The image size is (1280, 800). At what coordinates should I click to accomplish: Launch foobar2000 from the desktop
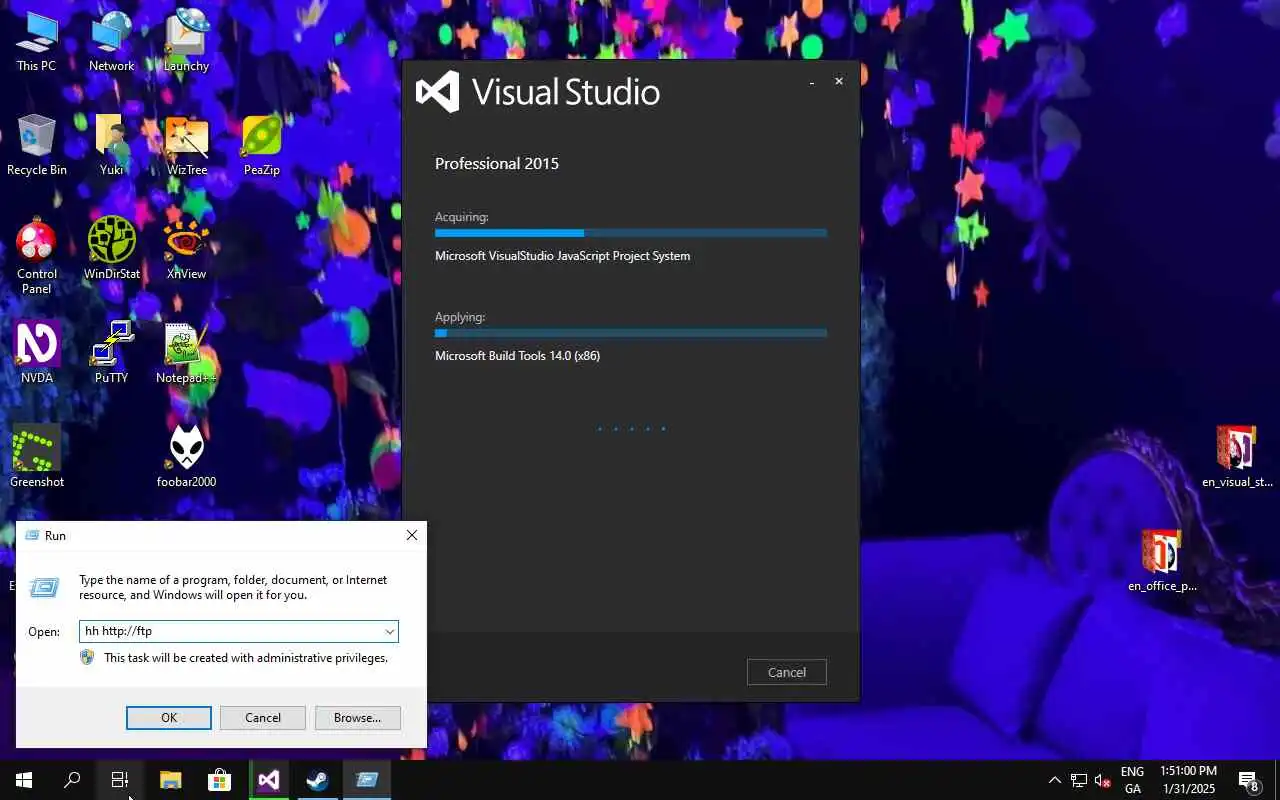186,458
